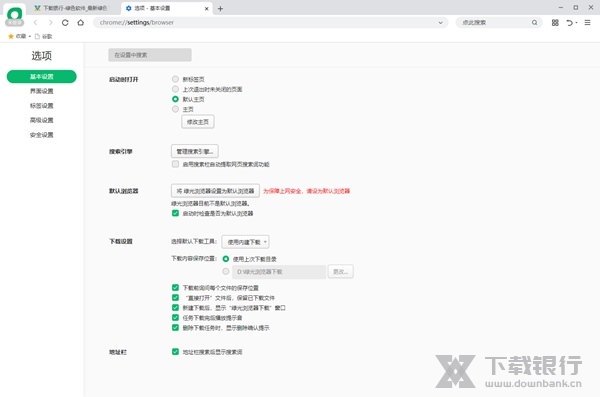Click the 管理搜索引擎... button
Viewport: 600px width, 397px height.
[x=195, y=151]
